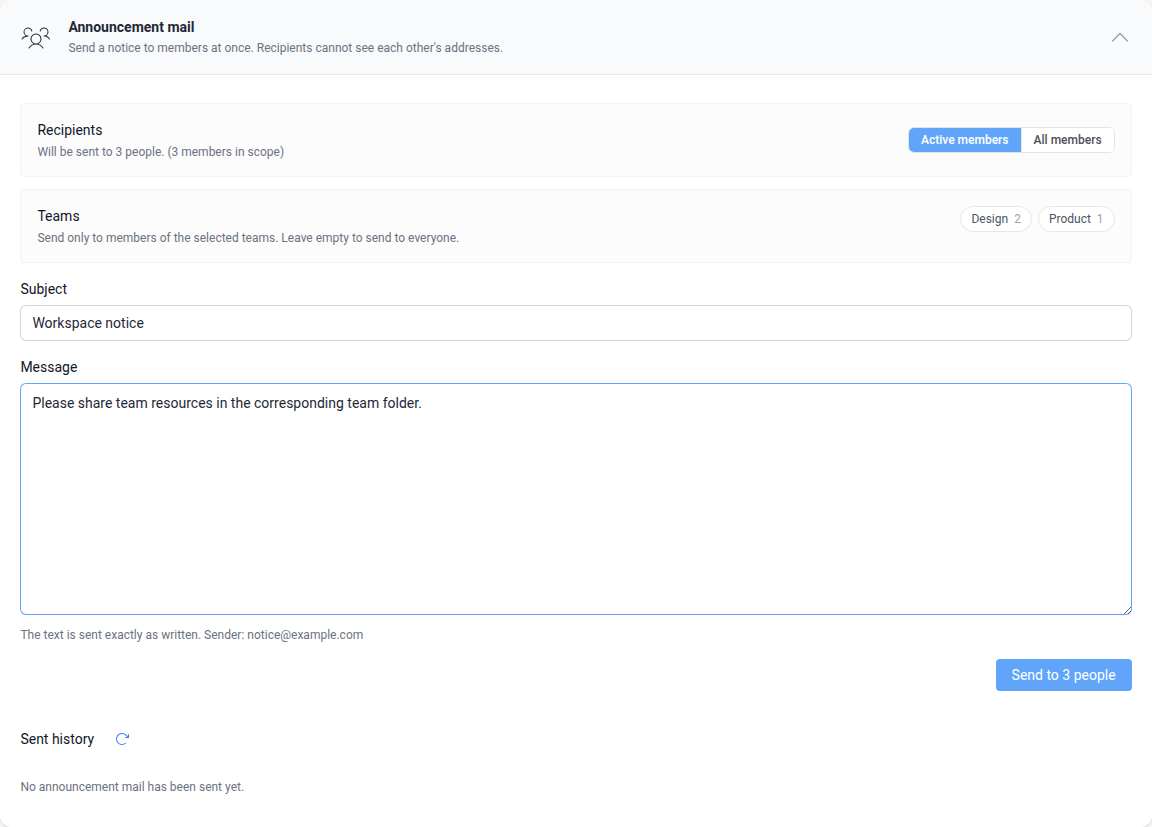Click the 'Recipients cannot see each other's addresses' subtitle
The width and height of the screenshot is (1152, 827).
(379, 48)
